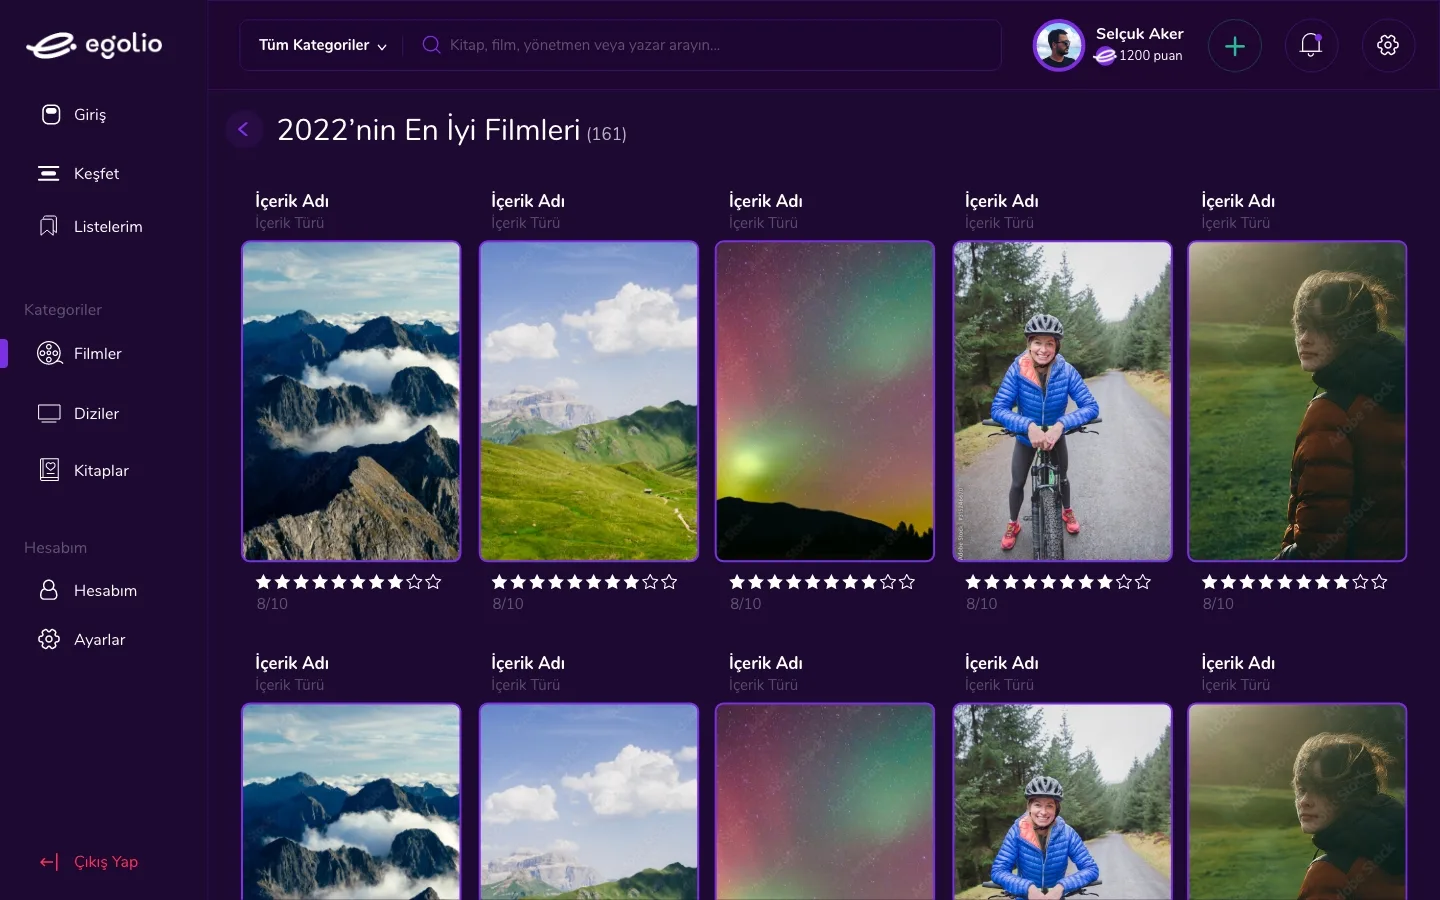Open the woman in meadow poster in first row
This screenshot has height=900, width=1440.
[x=1297, y=401]
